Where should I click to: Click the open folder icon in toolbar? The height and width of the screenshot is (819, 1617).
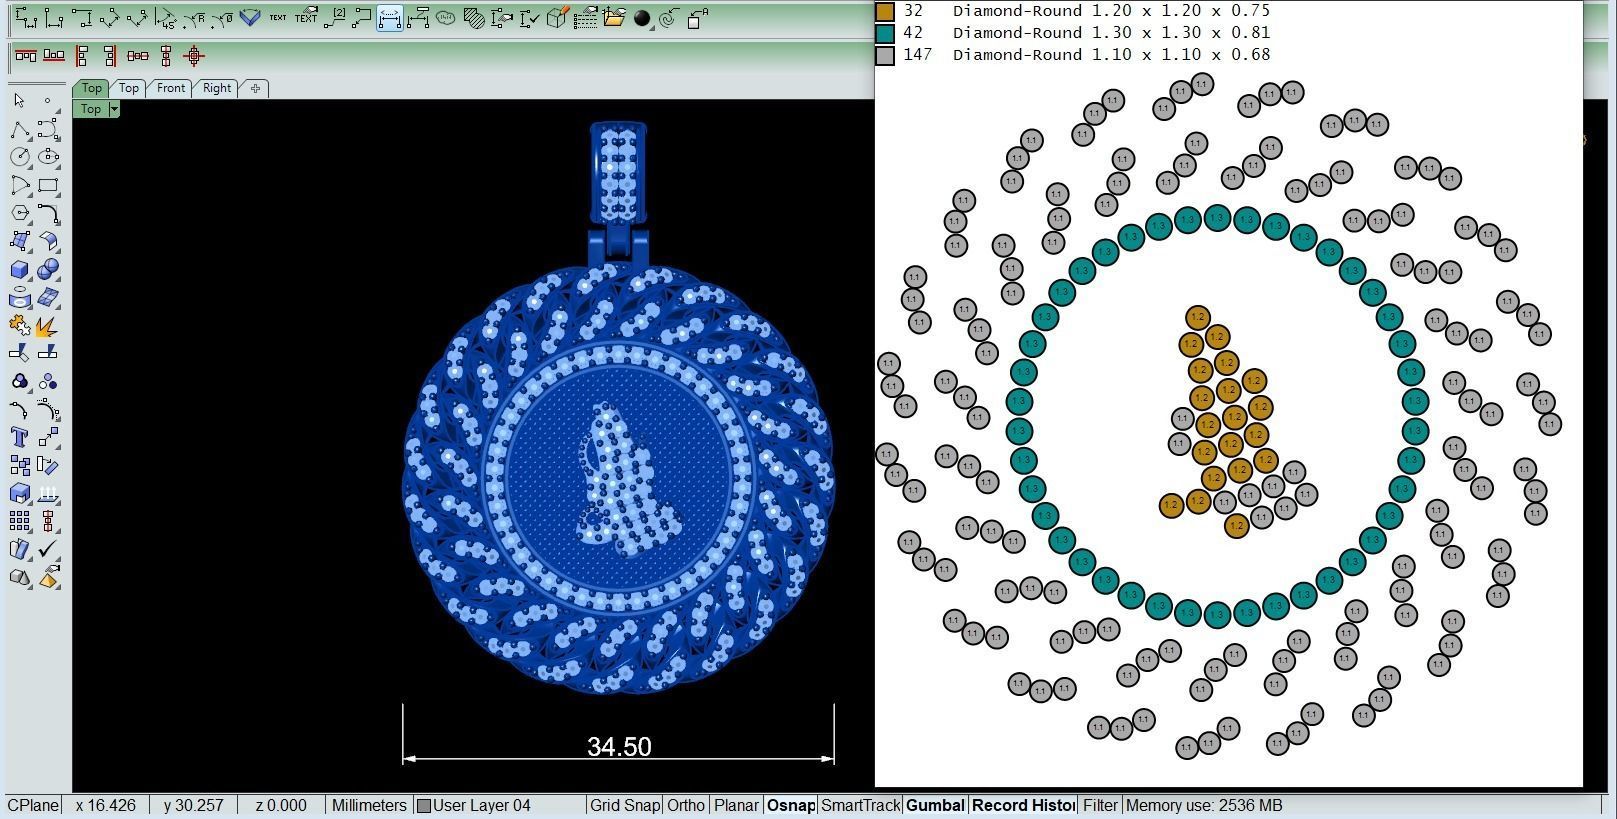(x=614, y=18)
